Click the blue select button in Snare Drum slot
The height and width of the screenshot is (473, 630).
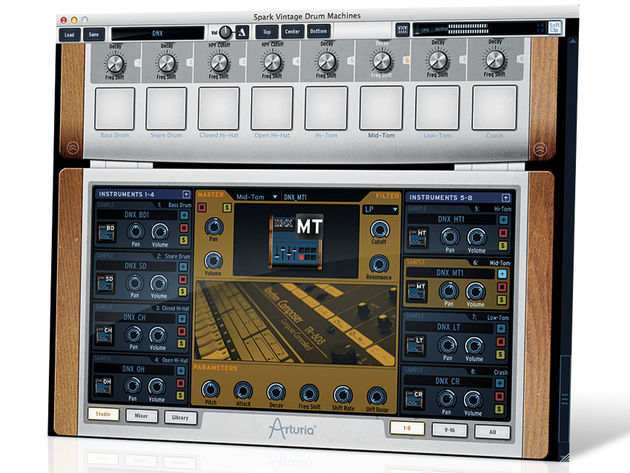click(183, 267)
